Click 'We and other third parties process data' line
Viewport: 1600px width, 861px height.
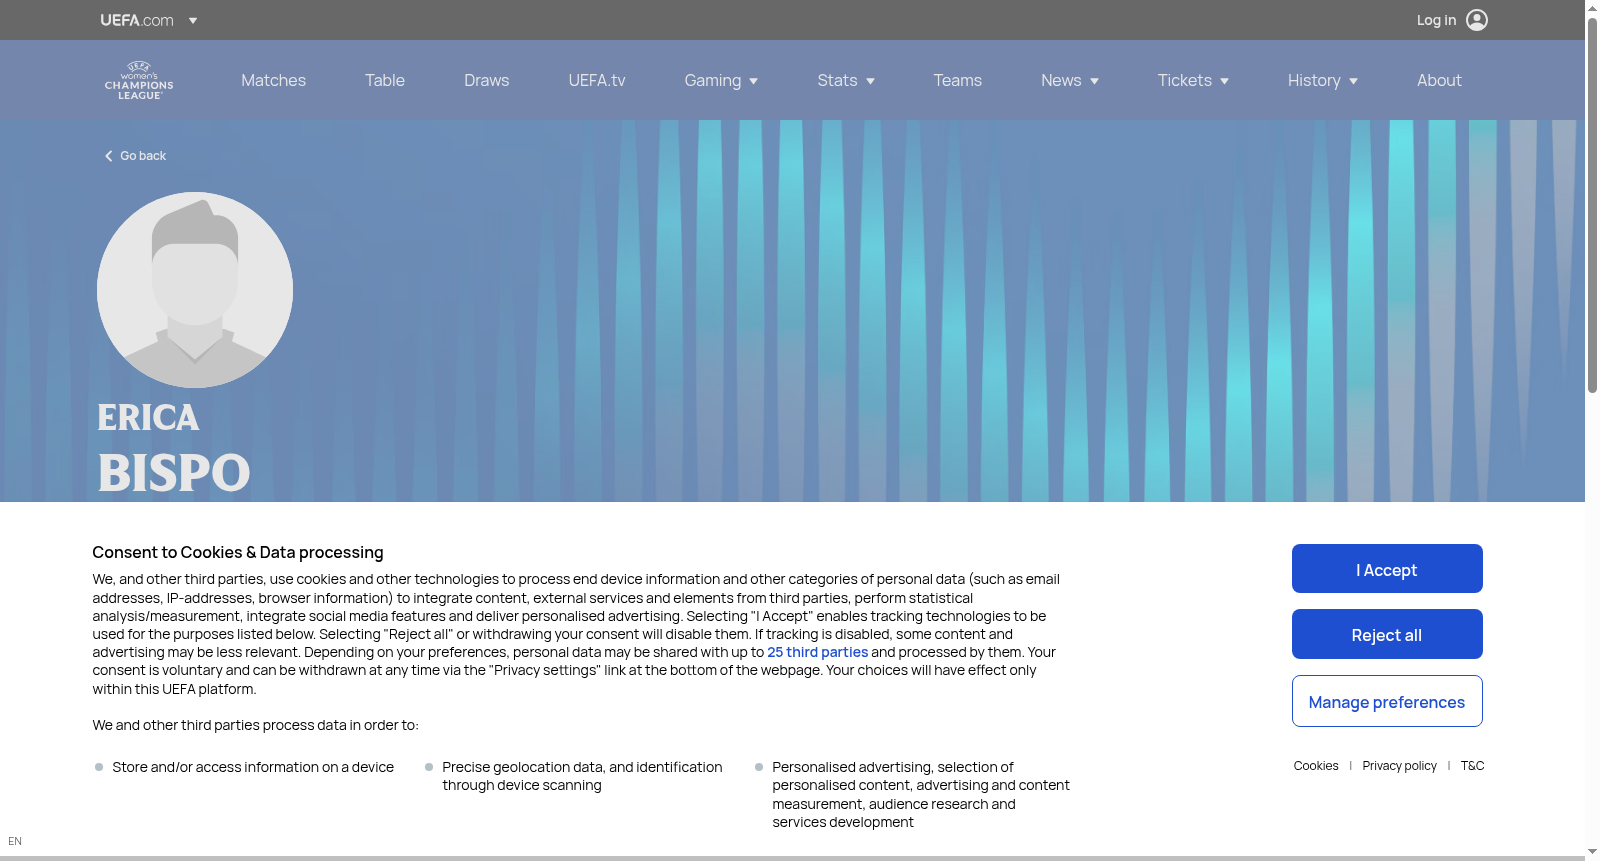pos(256,725)
